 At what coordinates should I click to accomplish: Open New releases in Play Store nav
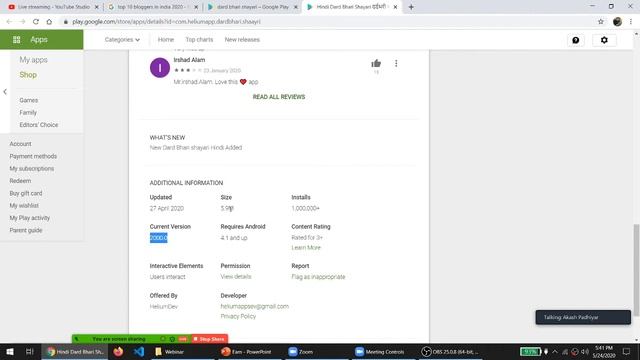(x=242, y=40)
